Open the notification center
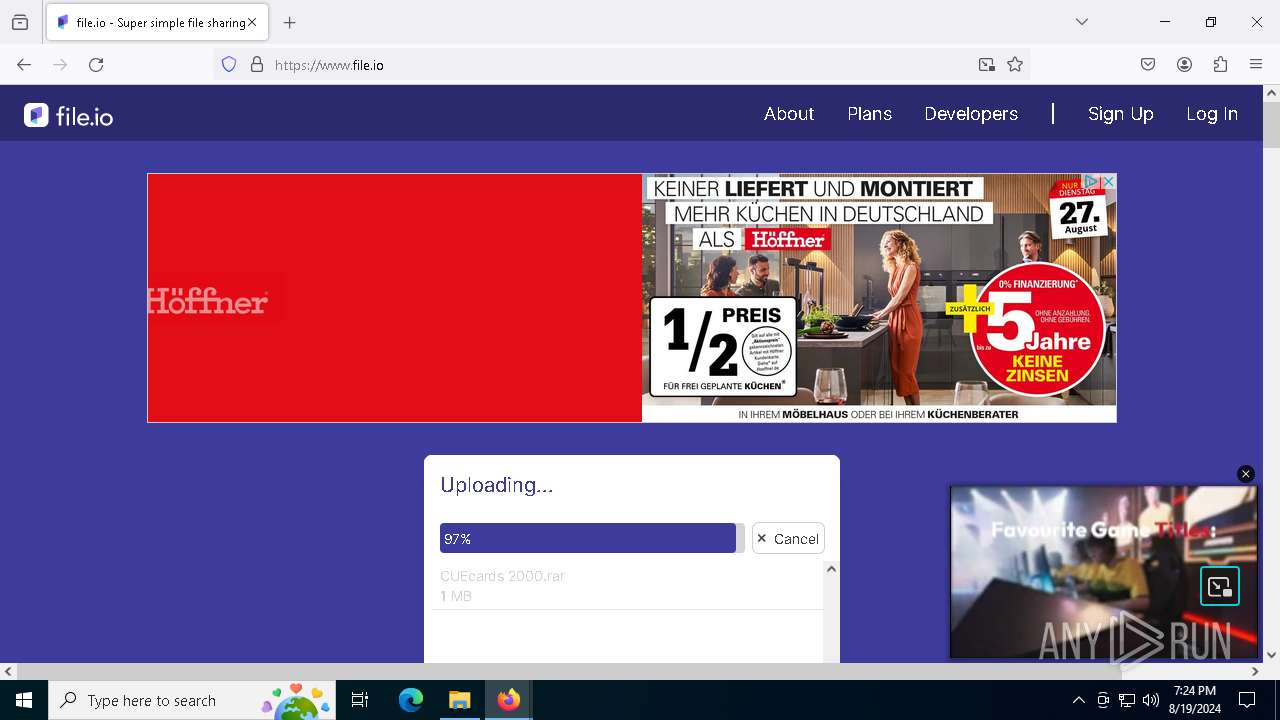This screenshot has height=720, width=1280. (1247, 700)
